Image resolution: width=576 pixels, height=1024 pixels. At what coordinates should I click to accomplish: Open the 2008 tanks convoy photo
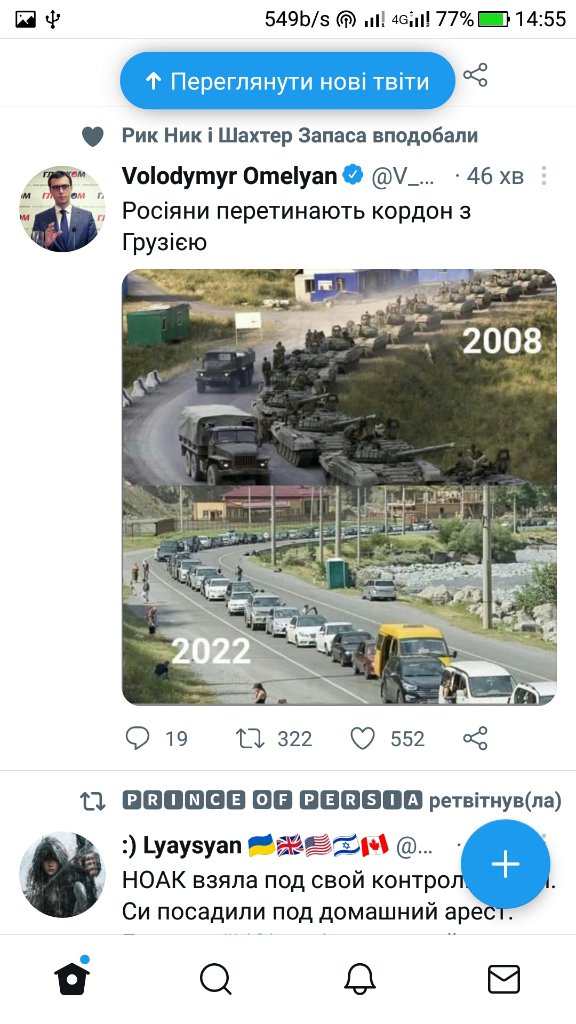point(339,377)
